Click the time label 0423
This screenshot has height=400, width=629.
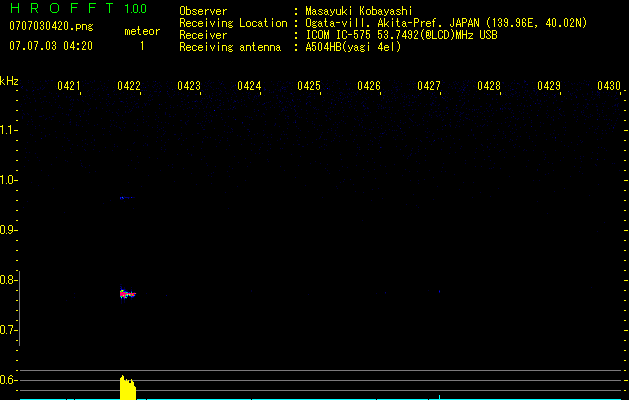point(189,85)
